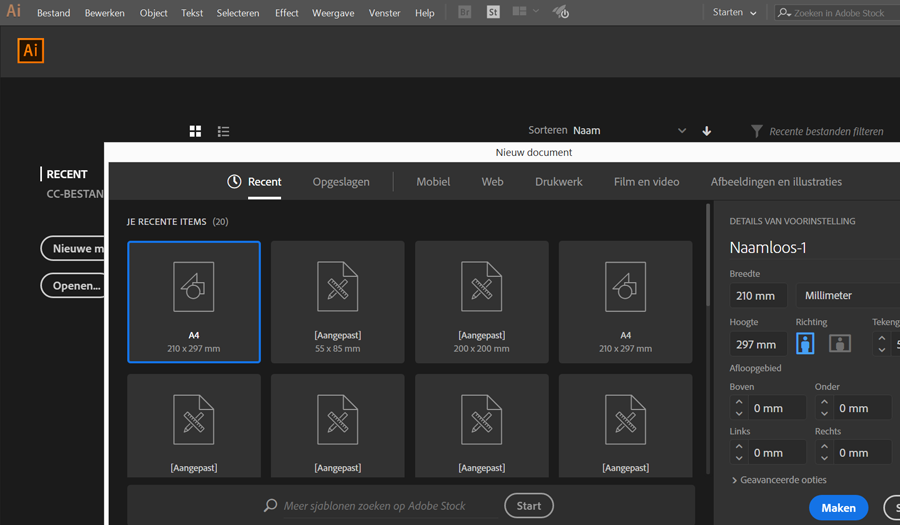Increase Tekengebieden artboard count
The image size is (900, 525).
pos(882,339)
